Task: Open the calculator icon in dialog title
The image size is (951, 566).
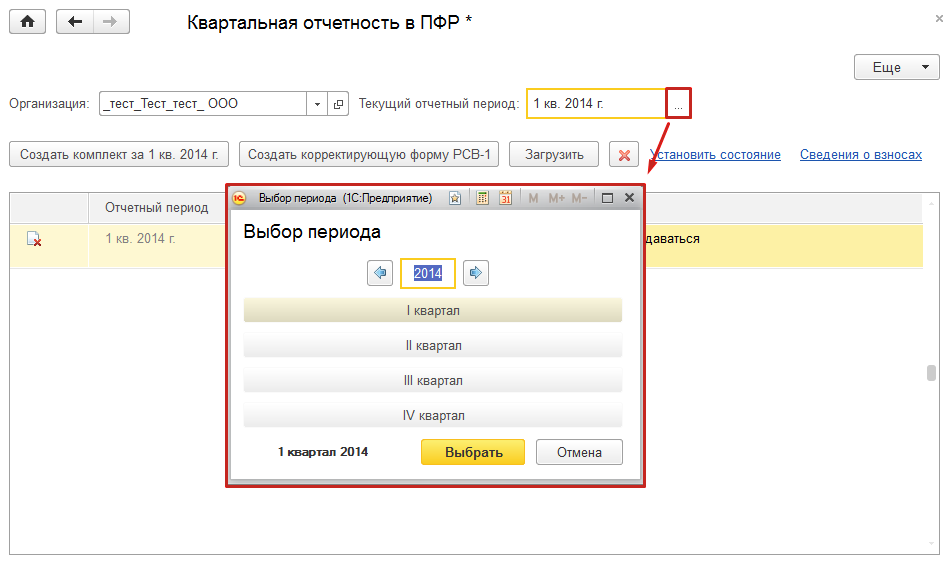Action: point(482,198)
